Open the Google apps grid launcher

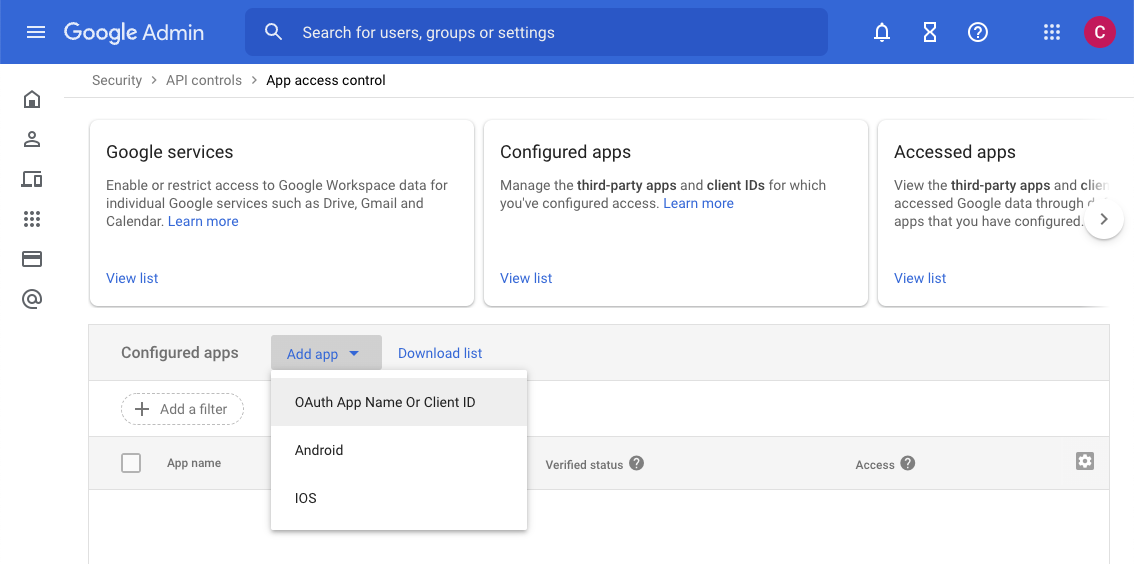click(x=1052, y=33)
